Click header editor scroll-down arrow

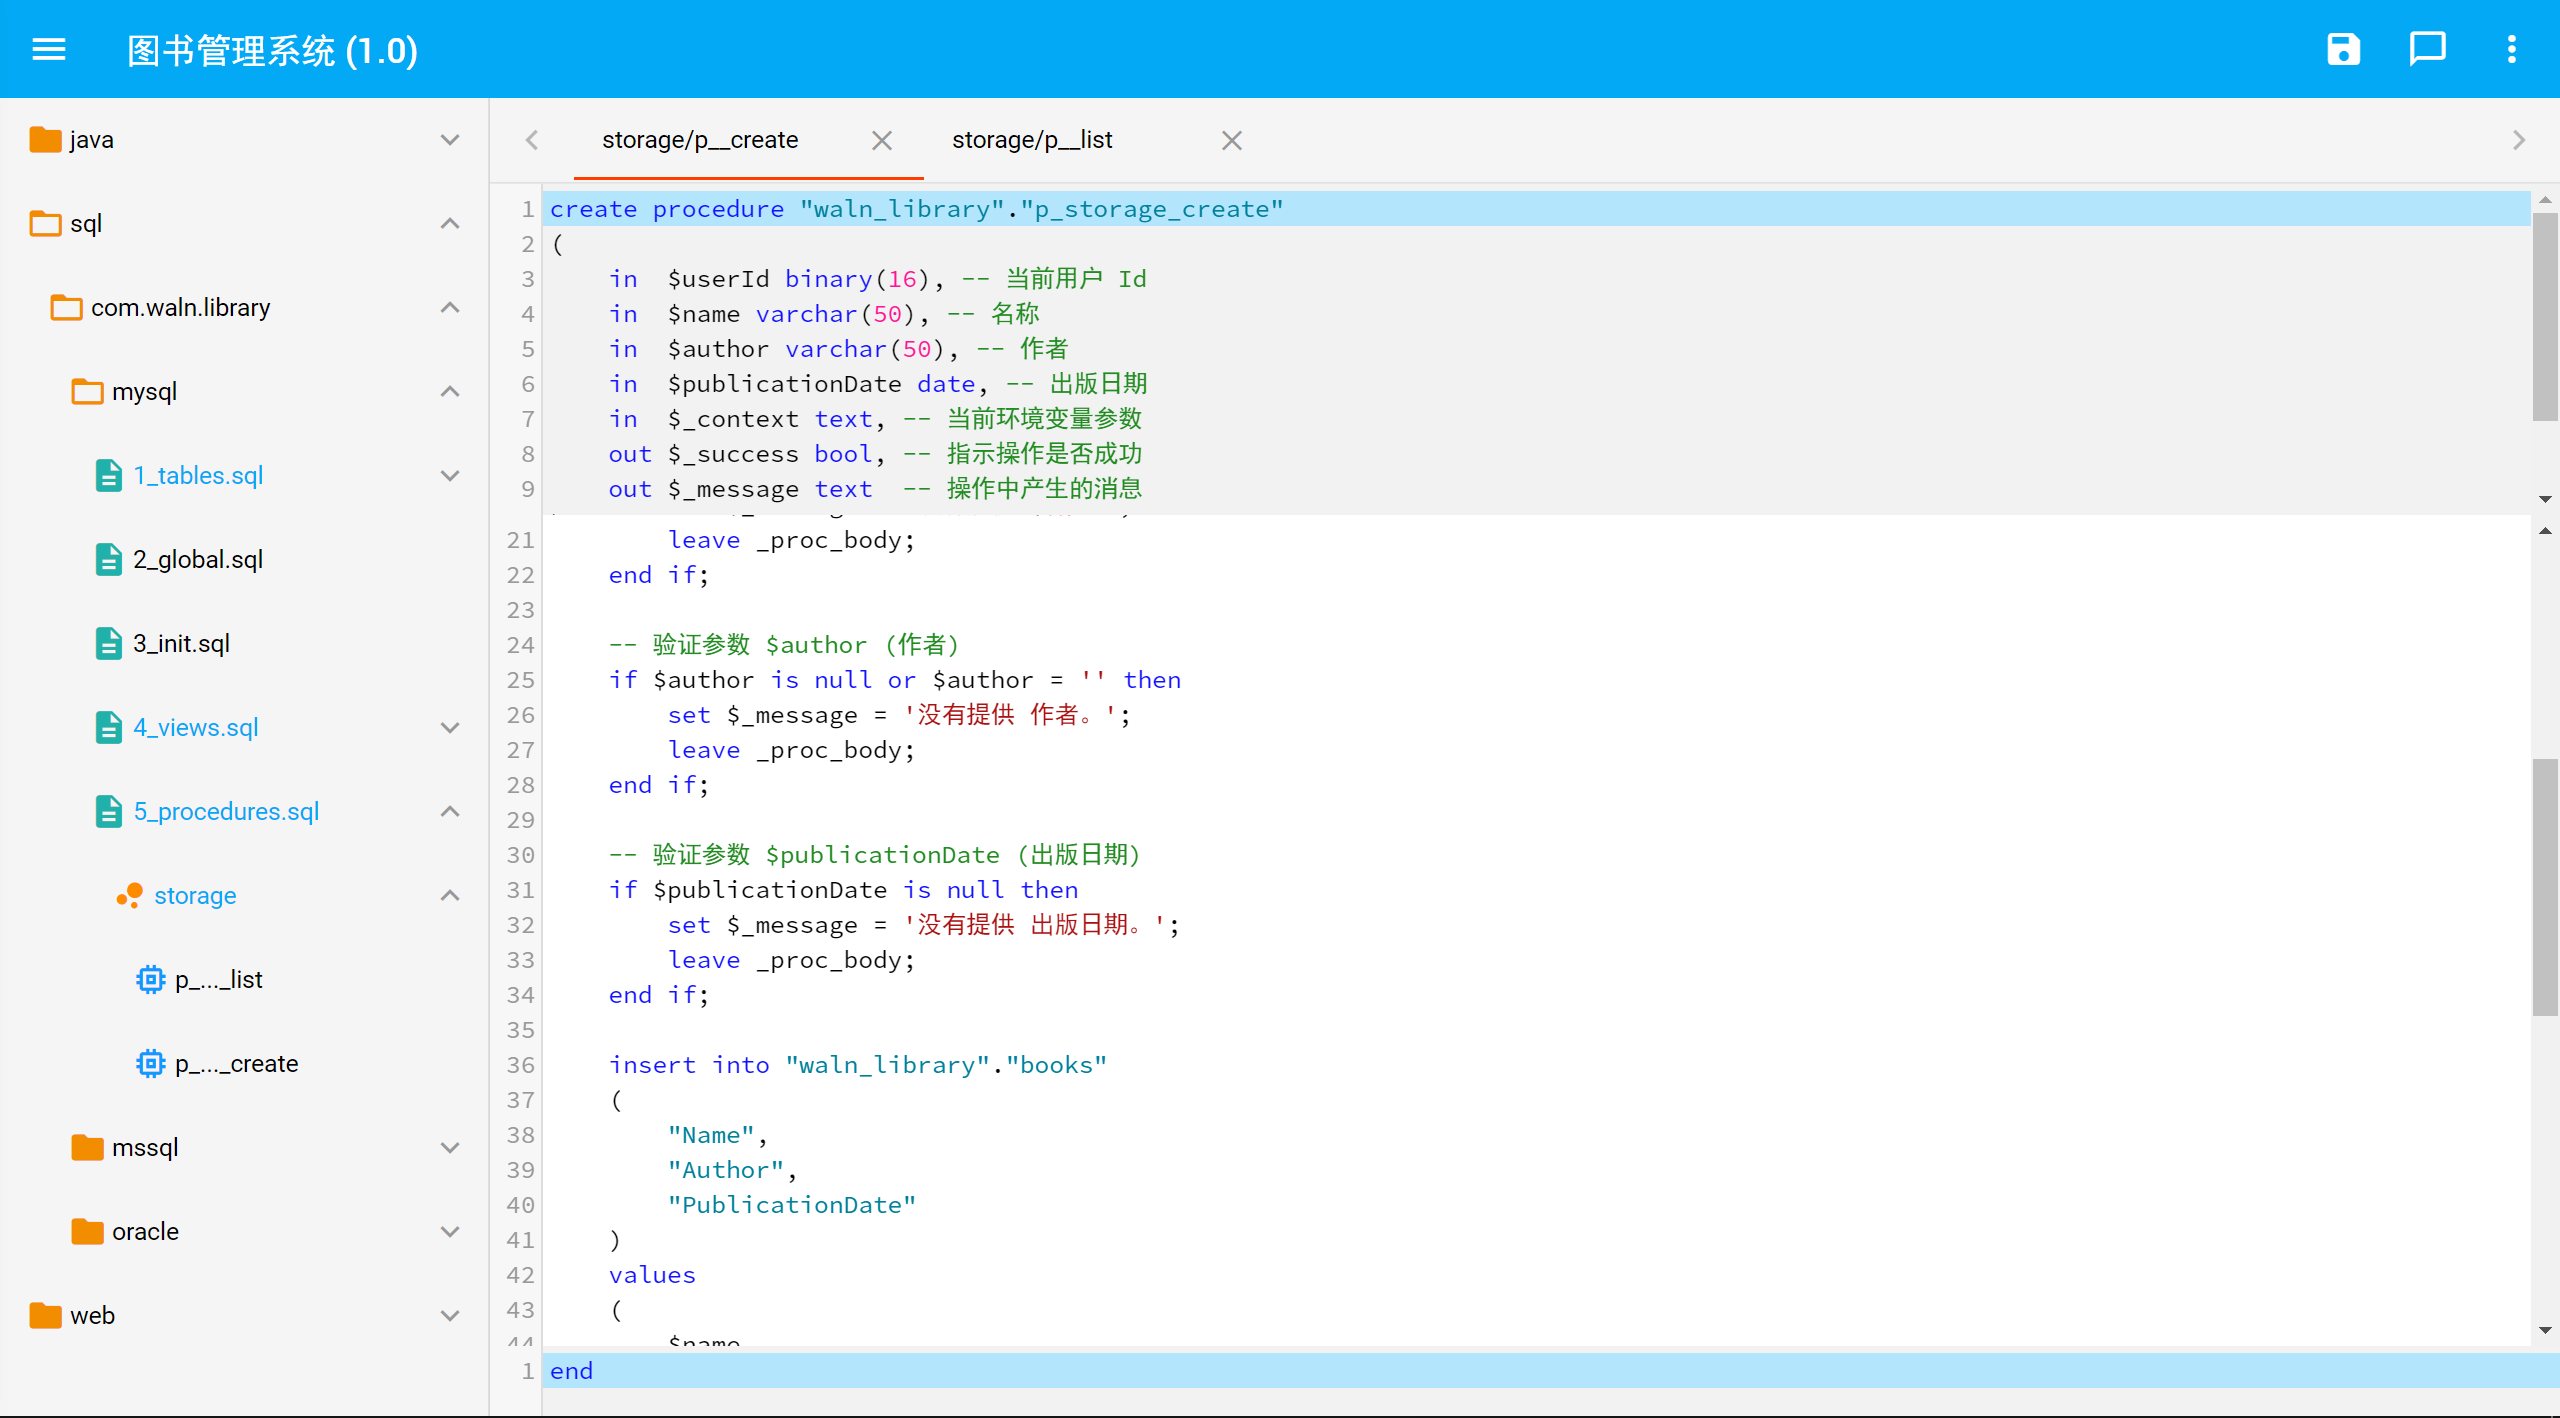pos(2545,499)
